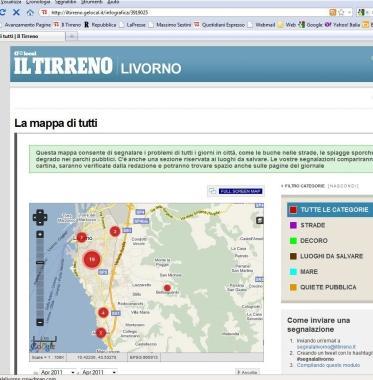Bookmark page with the star icon
373x380 pixels.
coord(341,13)
